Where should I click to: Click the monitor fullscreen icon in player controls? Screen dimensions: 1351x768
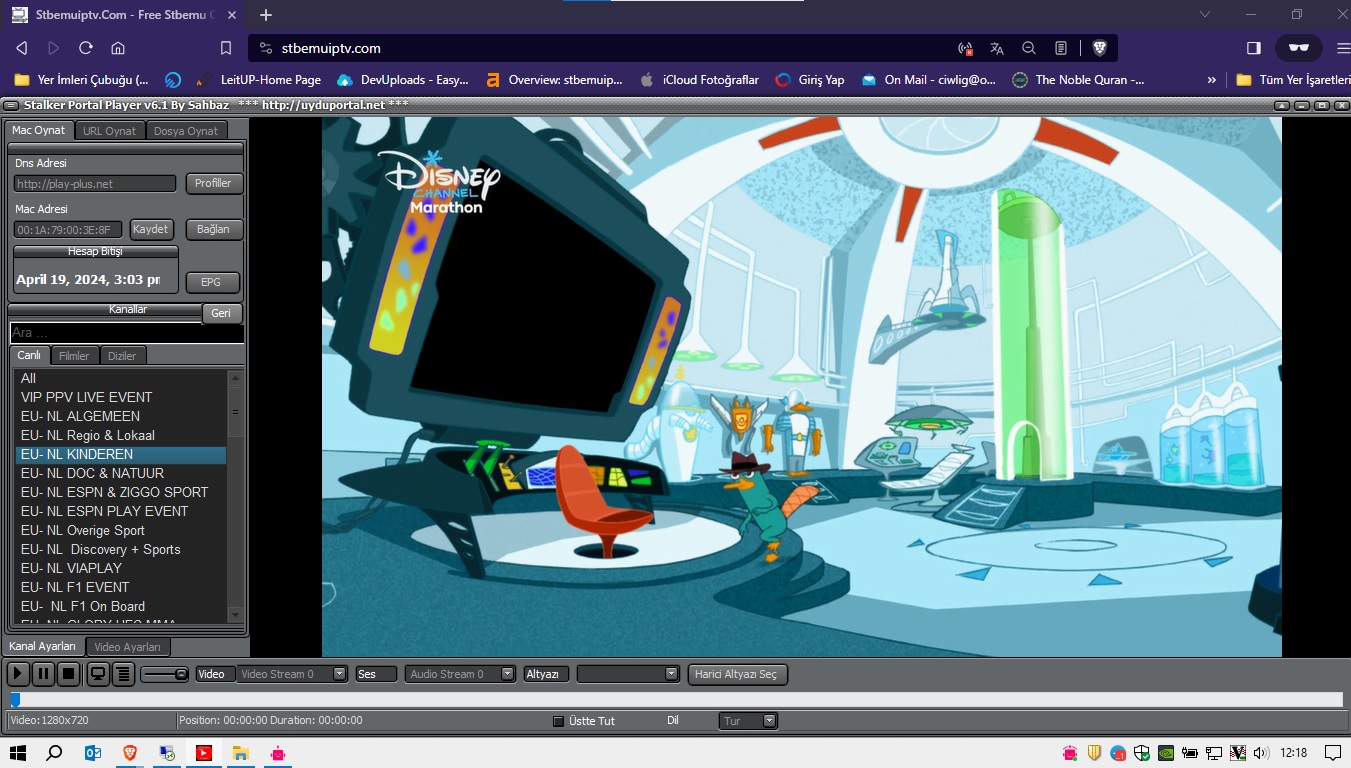[x=98, y=674]
